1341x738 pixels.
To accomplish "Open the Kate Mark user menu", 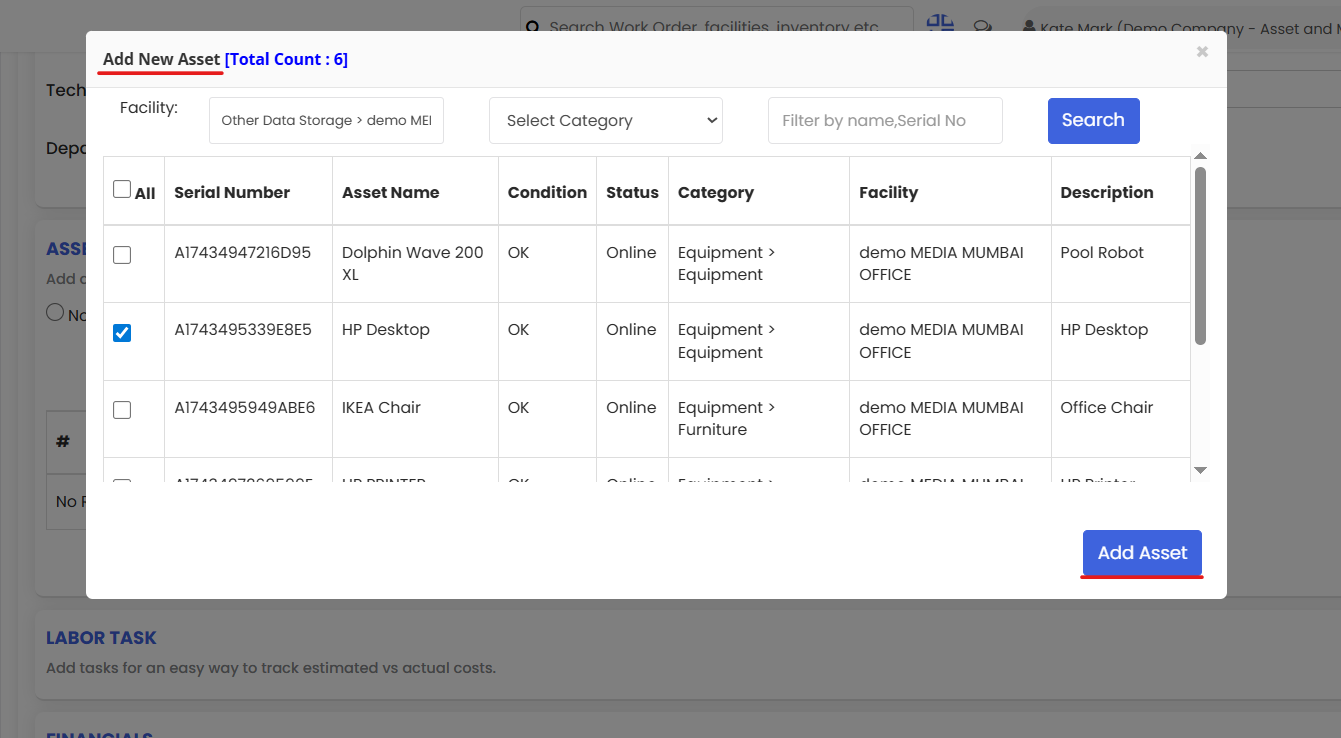I will click(1180, 28).
